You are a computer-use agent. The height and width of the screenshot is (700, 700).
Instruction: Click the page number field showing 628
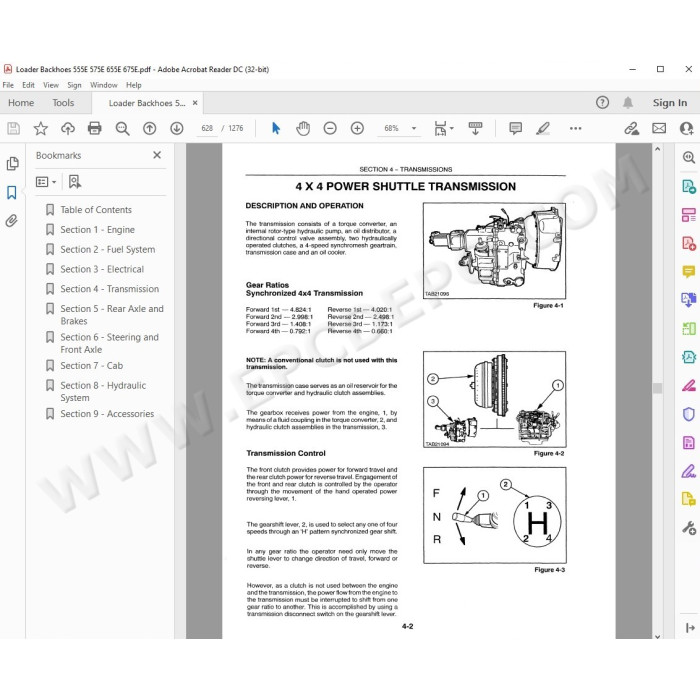coord(207,129)
